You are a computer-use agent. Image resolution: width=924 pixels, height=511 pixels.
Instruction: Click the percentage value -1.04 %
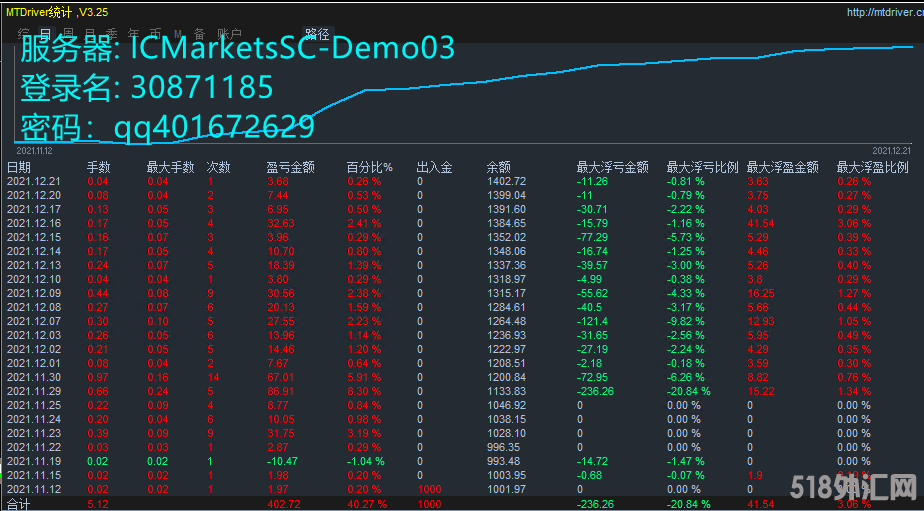tap(366, 461)
